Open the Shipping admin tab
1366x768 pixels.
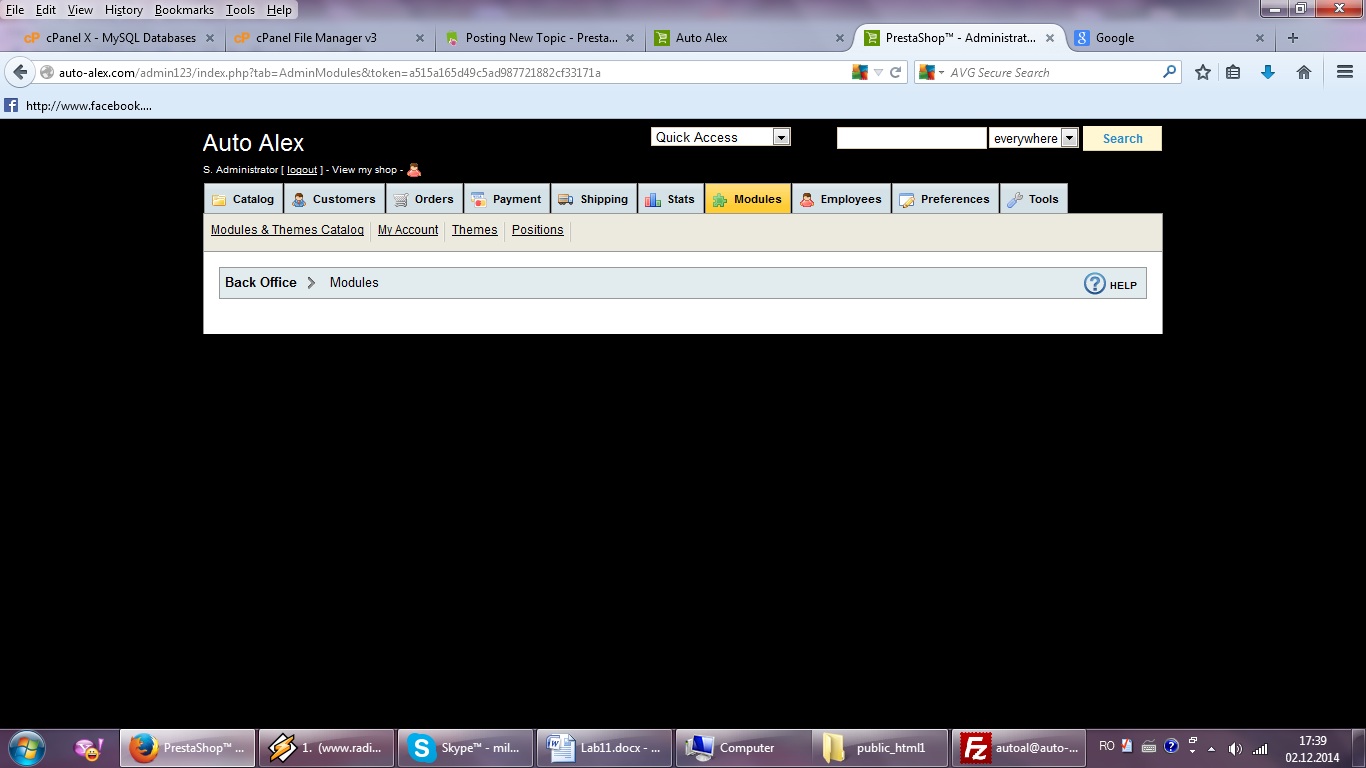tap(593, 199)
